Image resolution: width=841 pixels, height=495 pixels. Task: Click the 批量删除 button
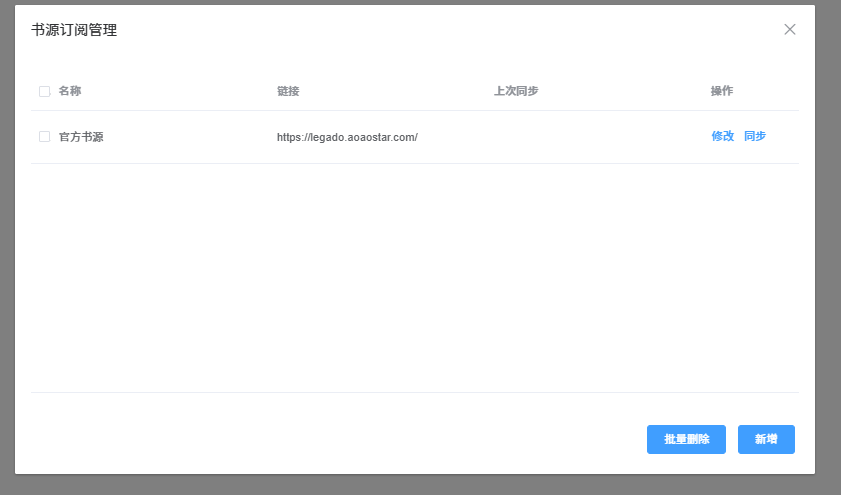click(687, 439)
